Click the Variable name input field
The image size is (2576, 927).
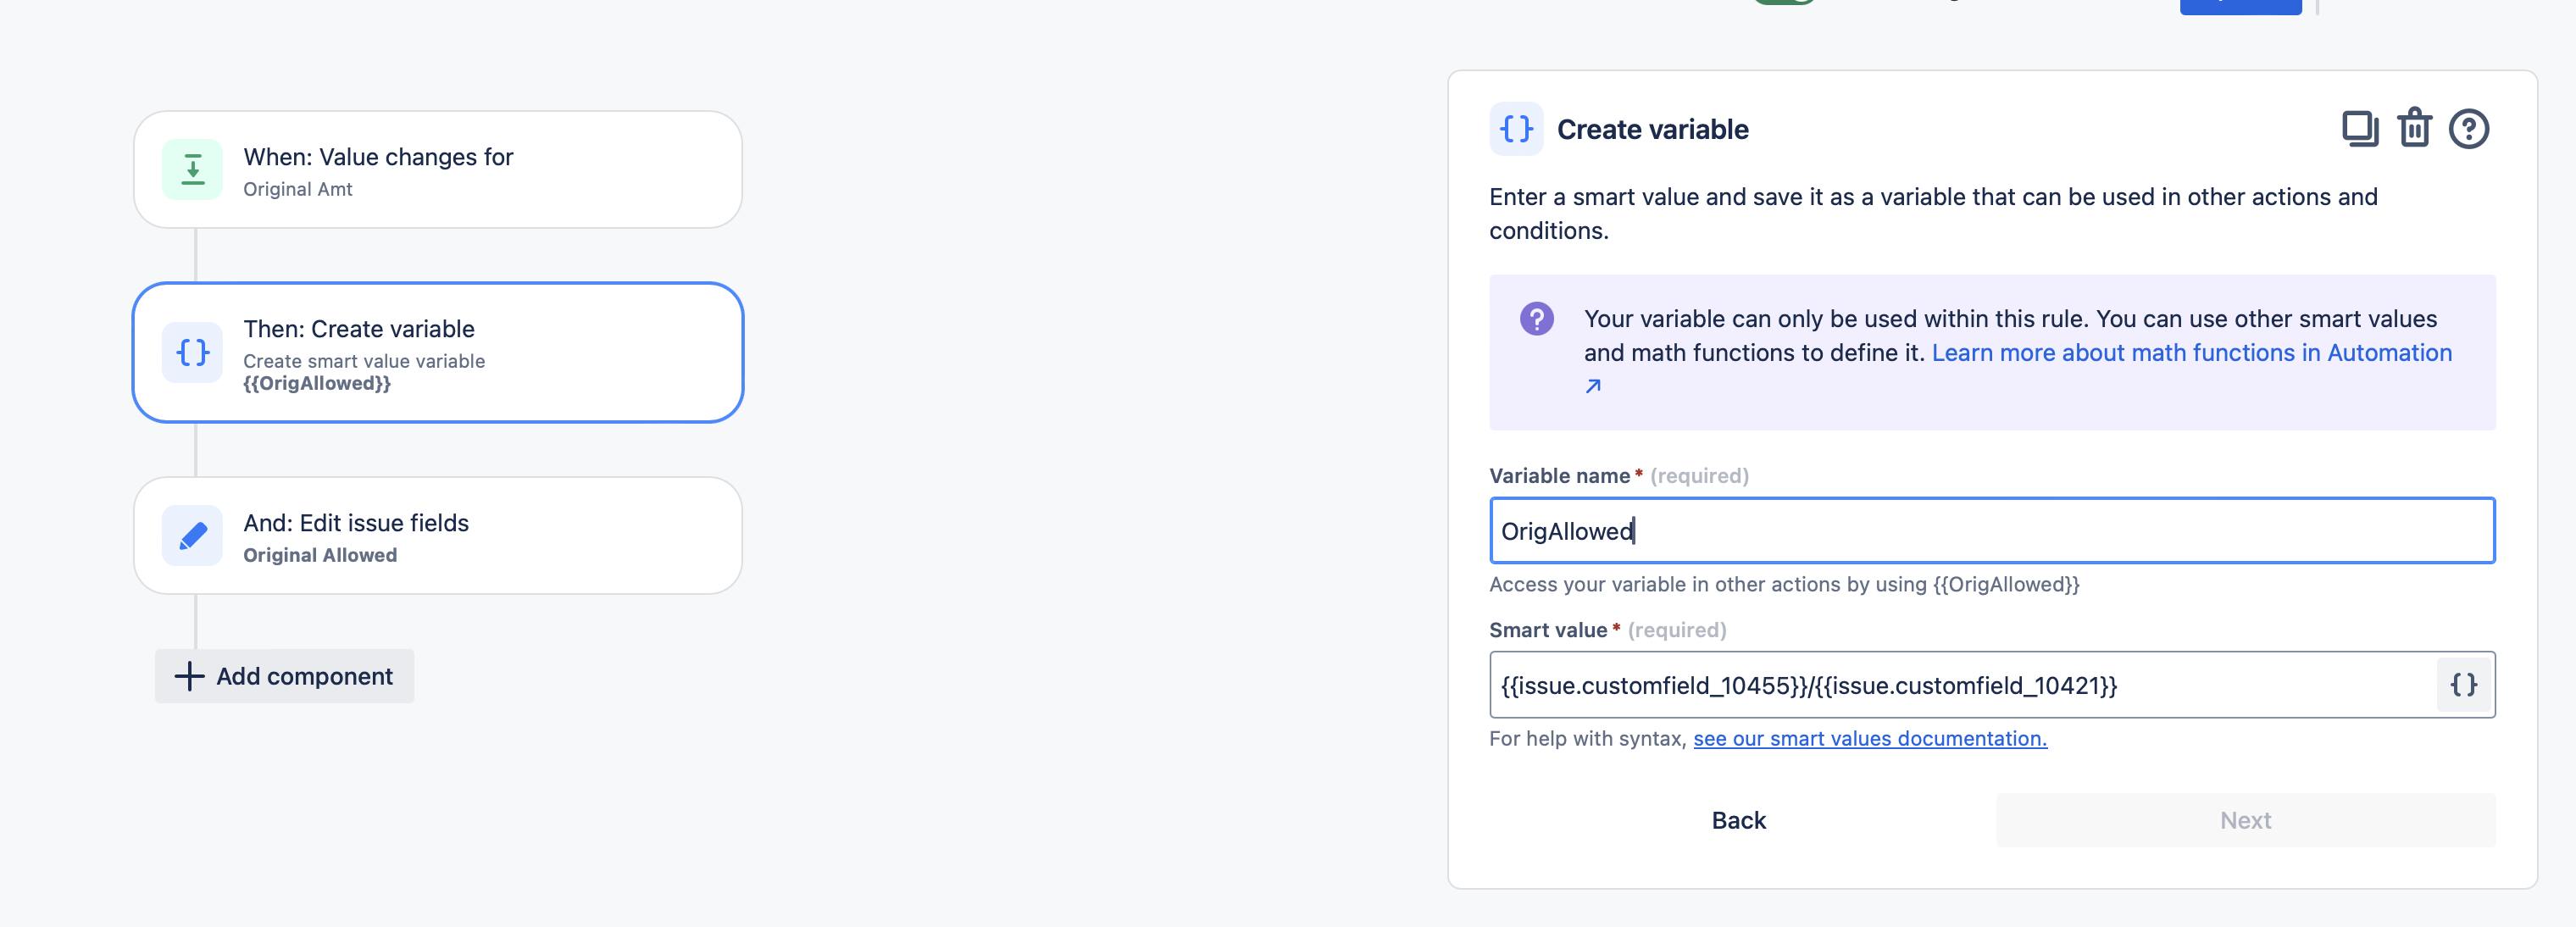pyautogui.click(x=1991, y=531)
